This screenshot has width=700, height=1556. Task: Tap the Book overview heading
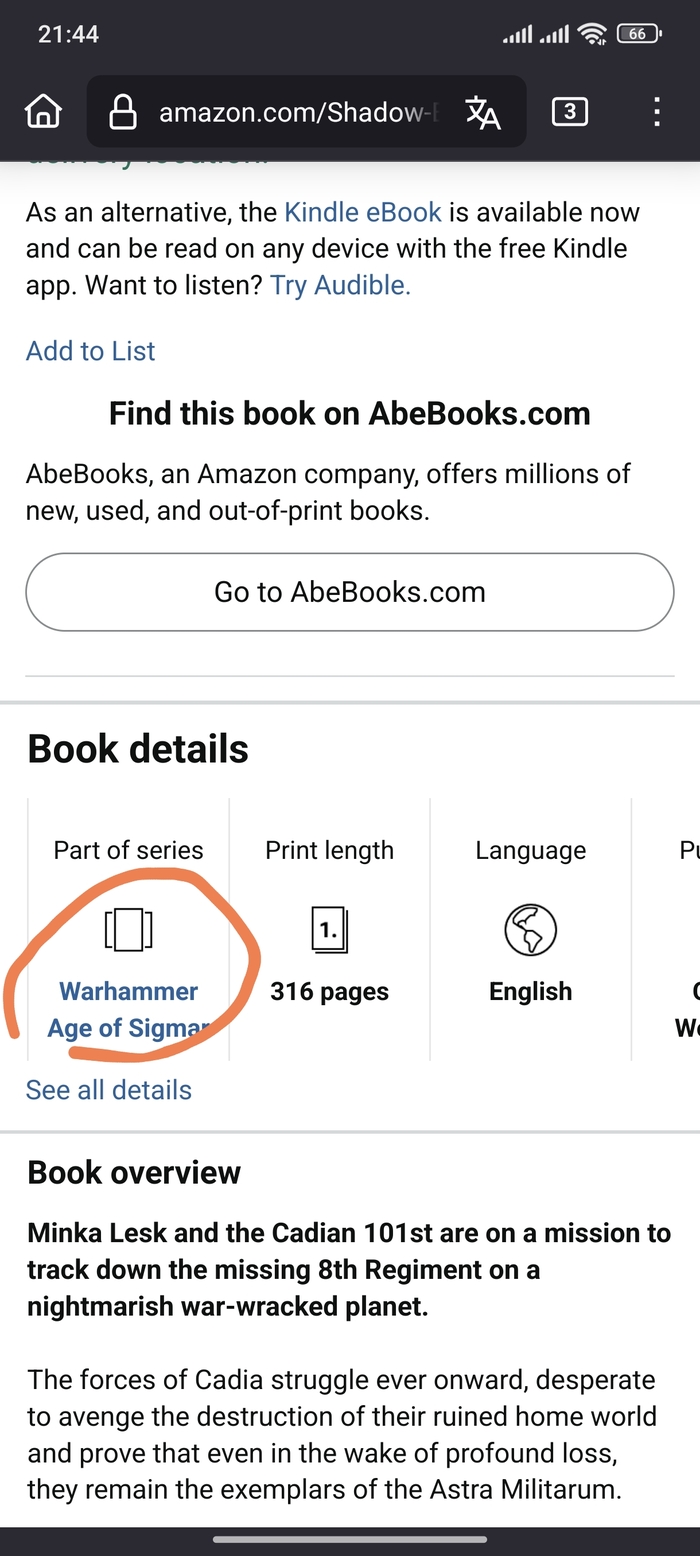pyautogui.click(x=134, y=1172)
